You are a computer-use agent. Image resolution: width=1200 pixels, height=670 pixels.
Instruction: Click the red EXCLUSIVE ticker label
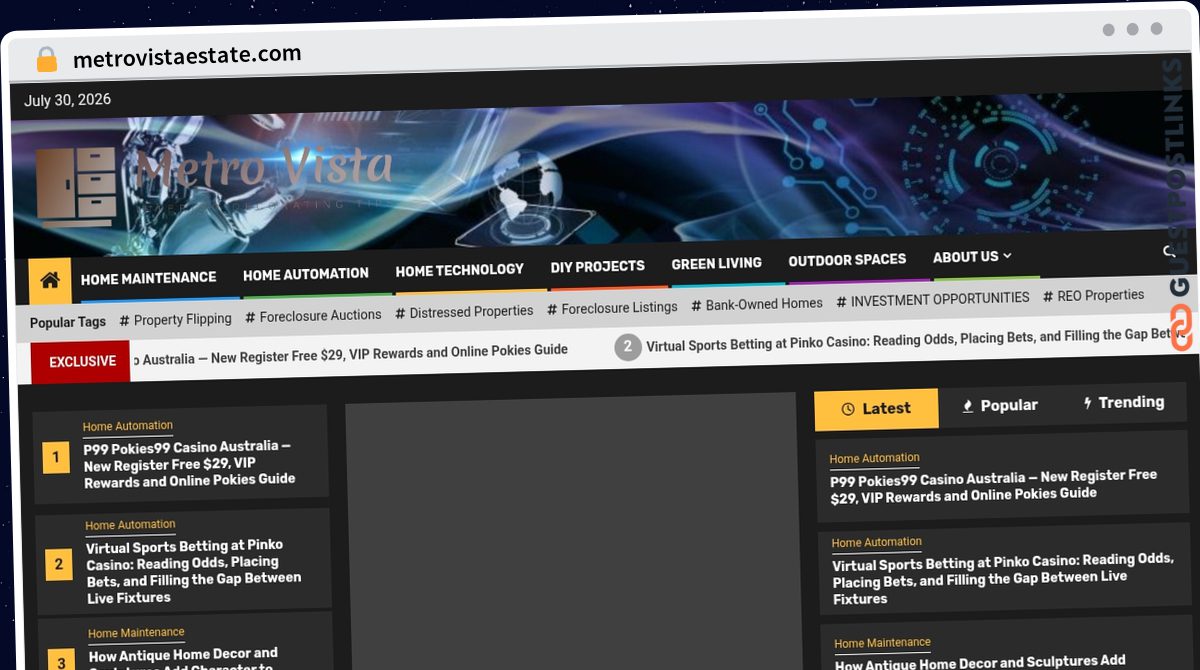tap(81, 361)
